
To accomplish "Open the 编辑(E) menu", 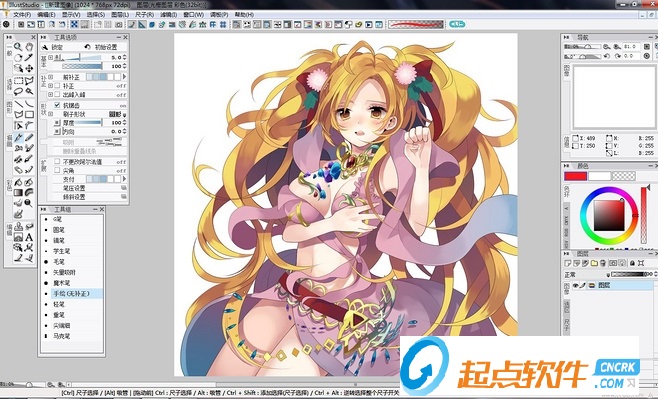I will (x=46, y=15).
